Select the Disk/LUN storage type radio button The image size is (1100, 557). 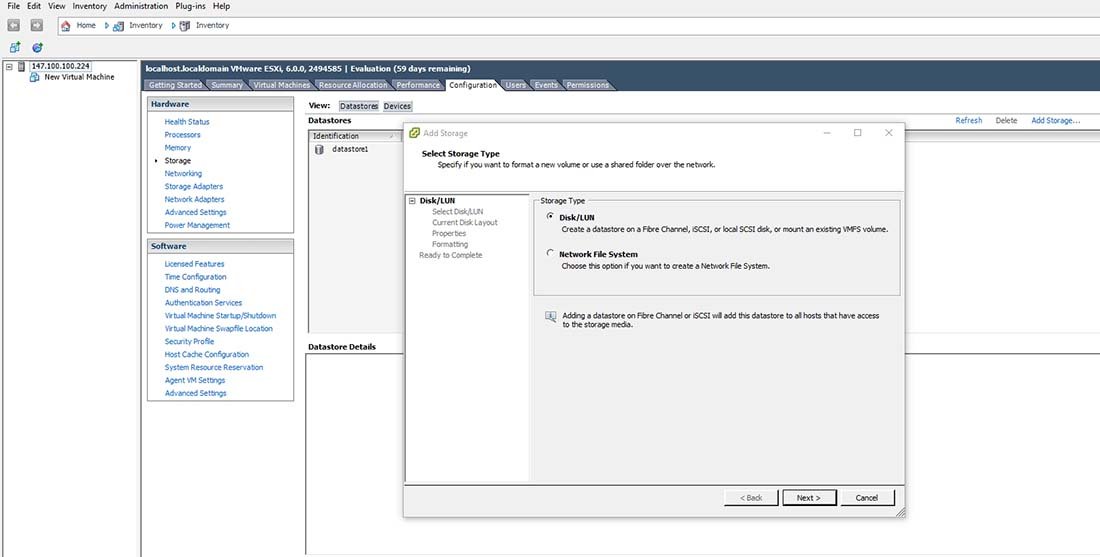[x=550, y=217]
